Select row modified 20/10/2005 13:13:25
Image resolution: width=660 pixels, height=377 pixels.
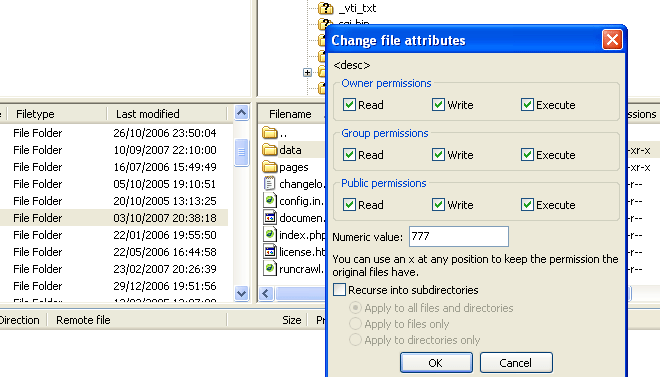(x=114, y=201)
